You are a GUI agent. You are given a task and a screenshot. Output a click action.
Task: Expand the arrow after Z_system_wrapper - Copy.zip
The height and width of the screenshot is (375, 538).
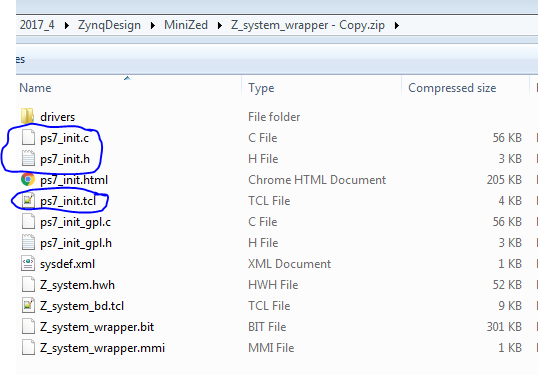[x=397, y=25]
